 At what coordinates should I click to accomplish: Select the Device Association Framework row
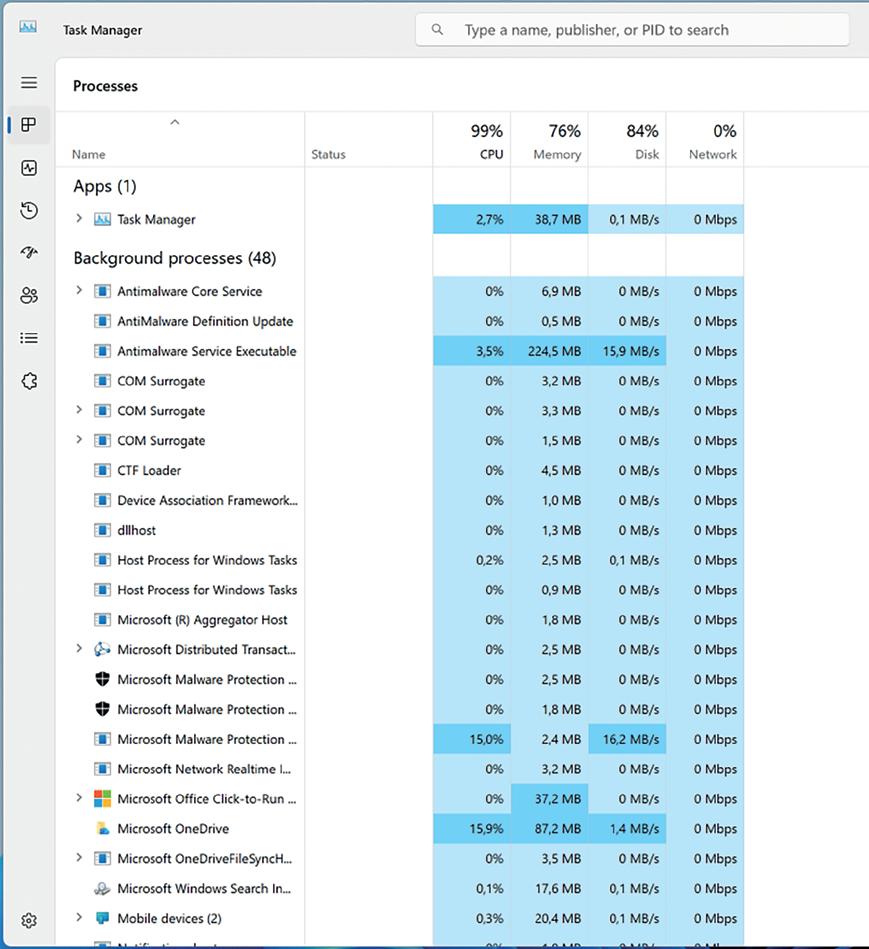click(399, 501)
